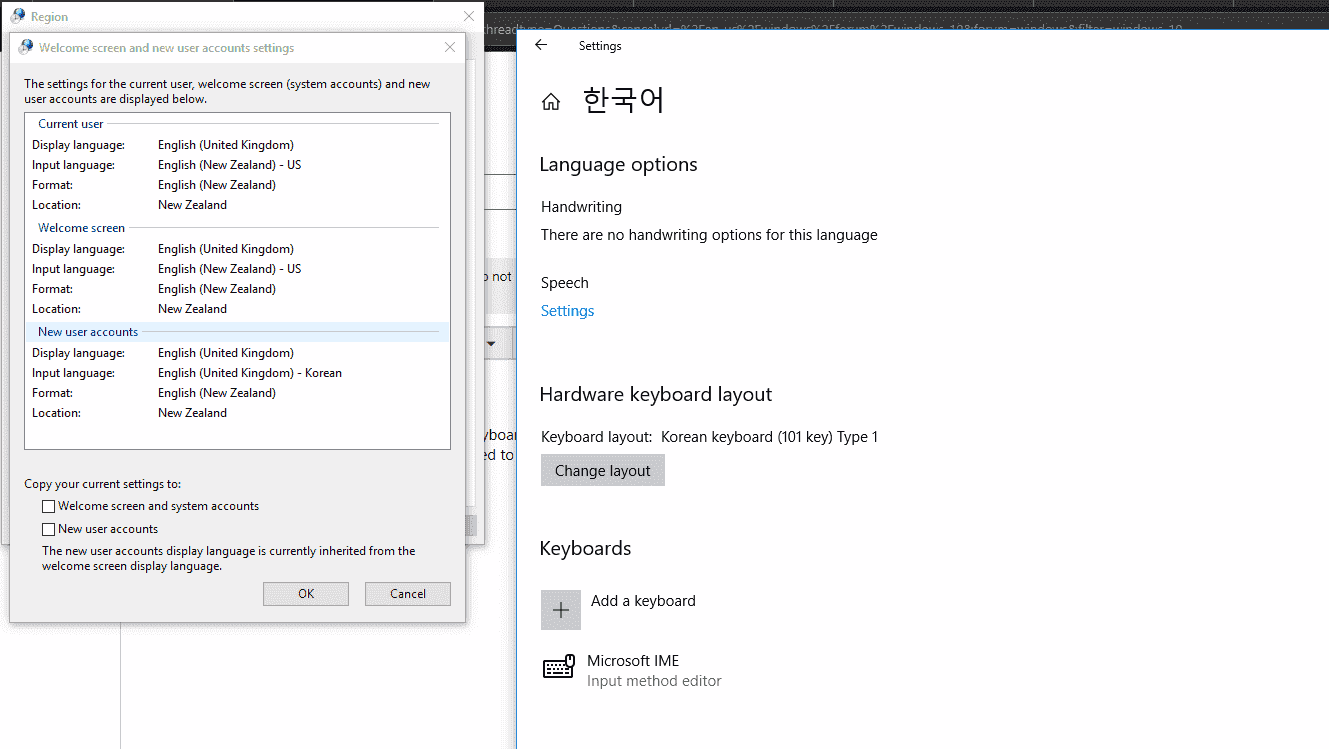Click the Handwriting label
Screen dimensions: 1329x749
[582, 207]
